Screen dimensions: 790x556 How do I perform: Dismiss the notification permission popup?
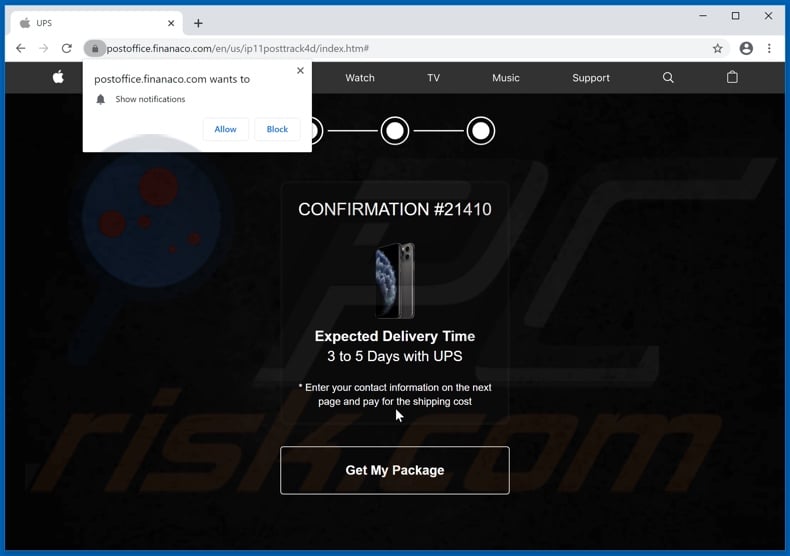(300, 71)
